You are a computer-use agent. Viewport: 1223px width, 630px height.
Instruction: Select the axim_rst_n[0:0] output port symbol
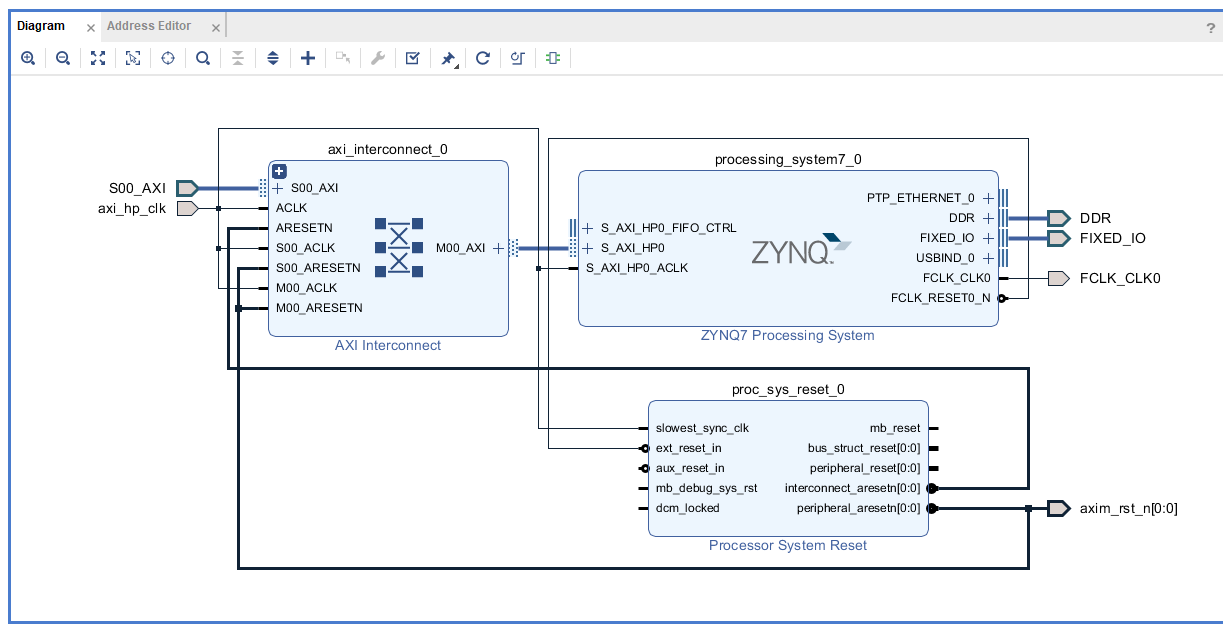pyautogui.click(x=1058, y=508)
